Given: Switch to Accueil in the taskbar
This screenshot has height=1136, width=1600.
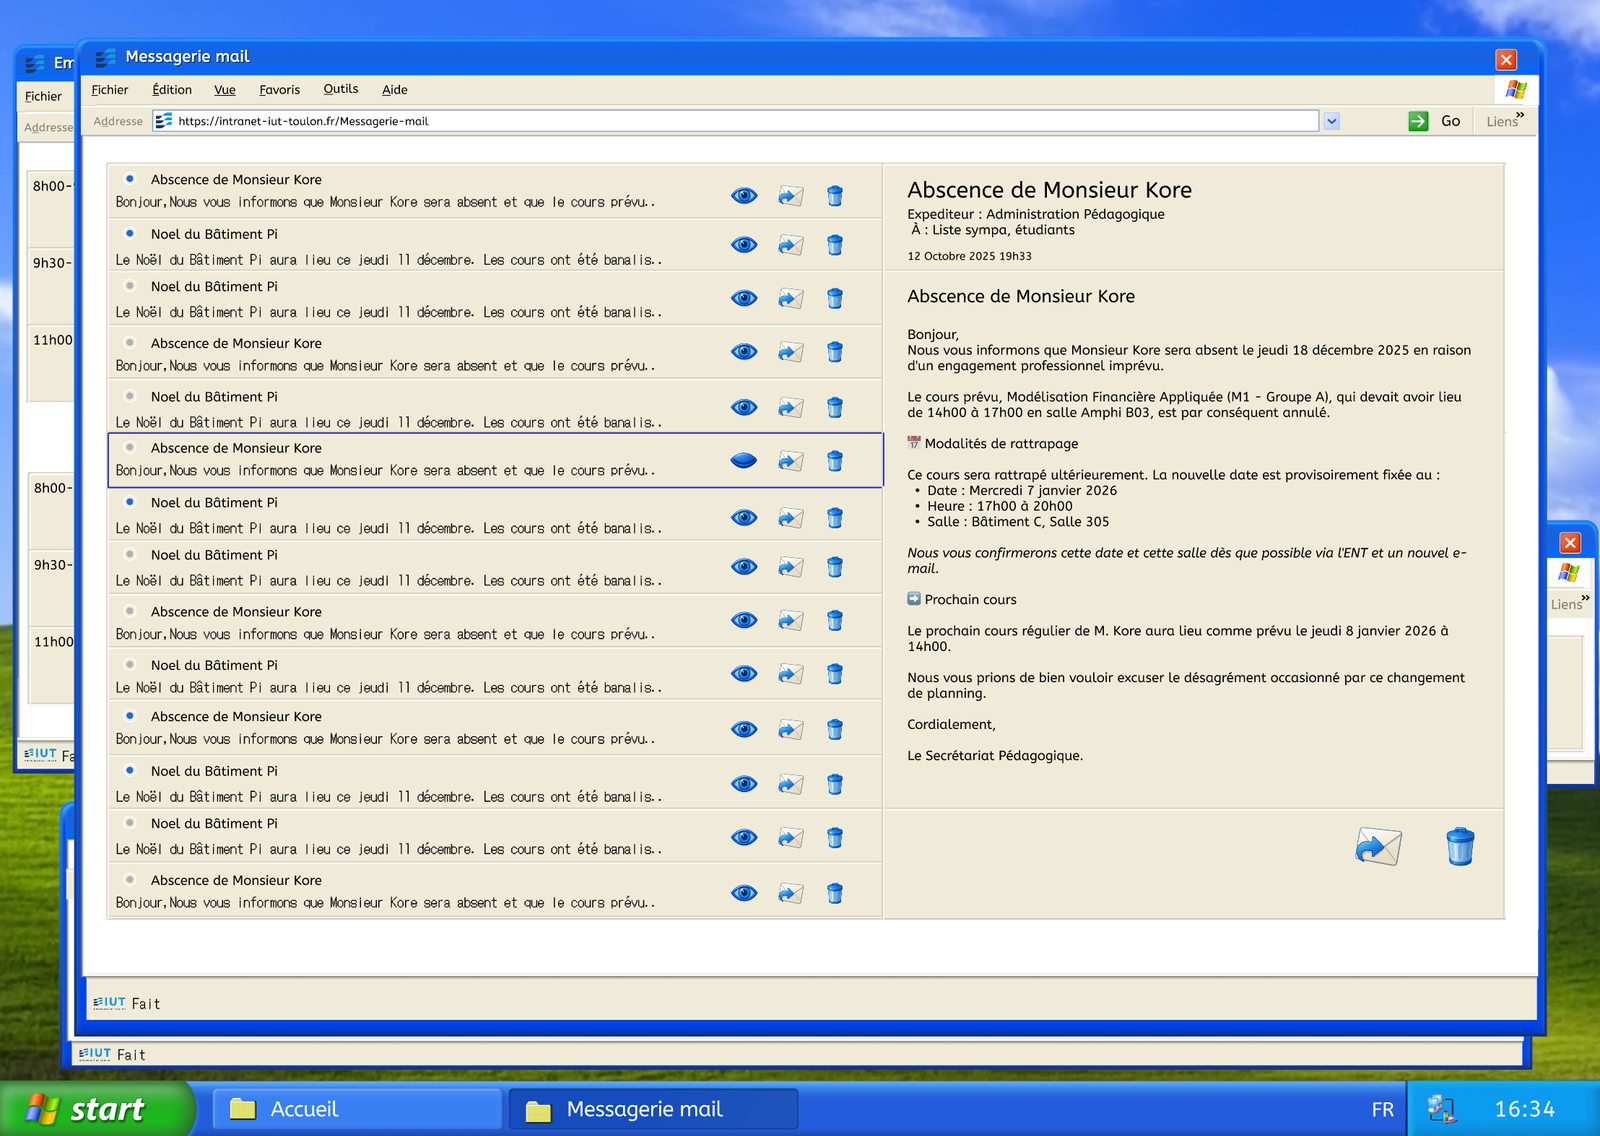Looking at the screenshot, I should pos(357,1109).
